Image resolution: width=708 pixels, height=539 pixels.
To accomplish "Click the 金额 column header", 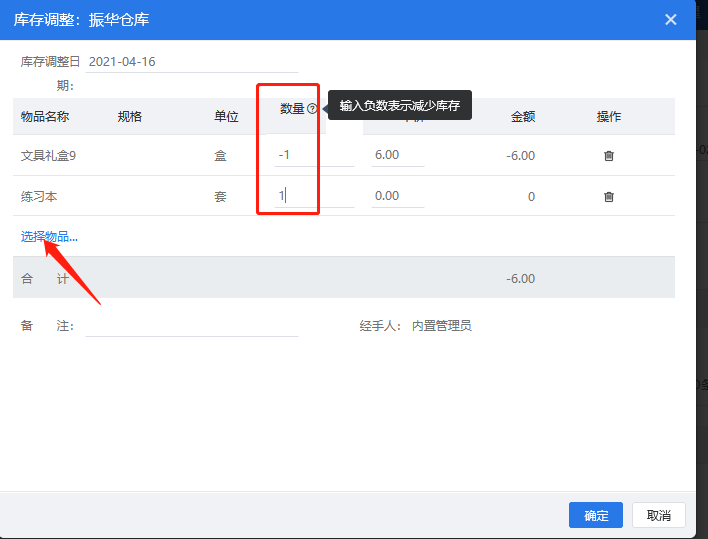I will click(x=523, y=117).
